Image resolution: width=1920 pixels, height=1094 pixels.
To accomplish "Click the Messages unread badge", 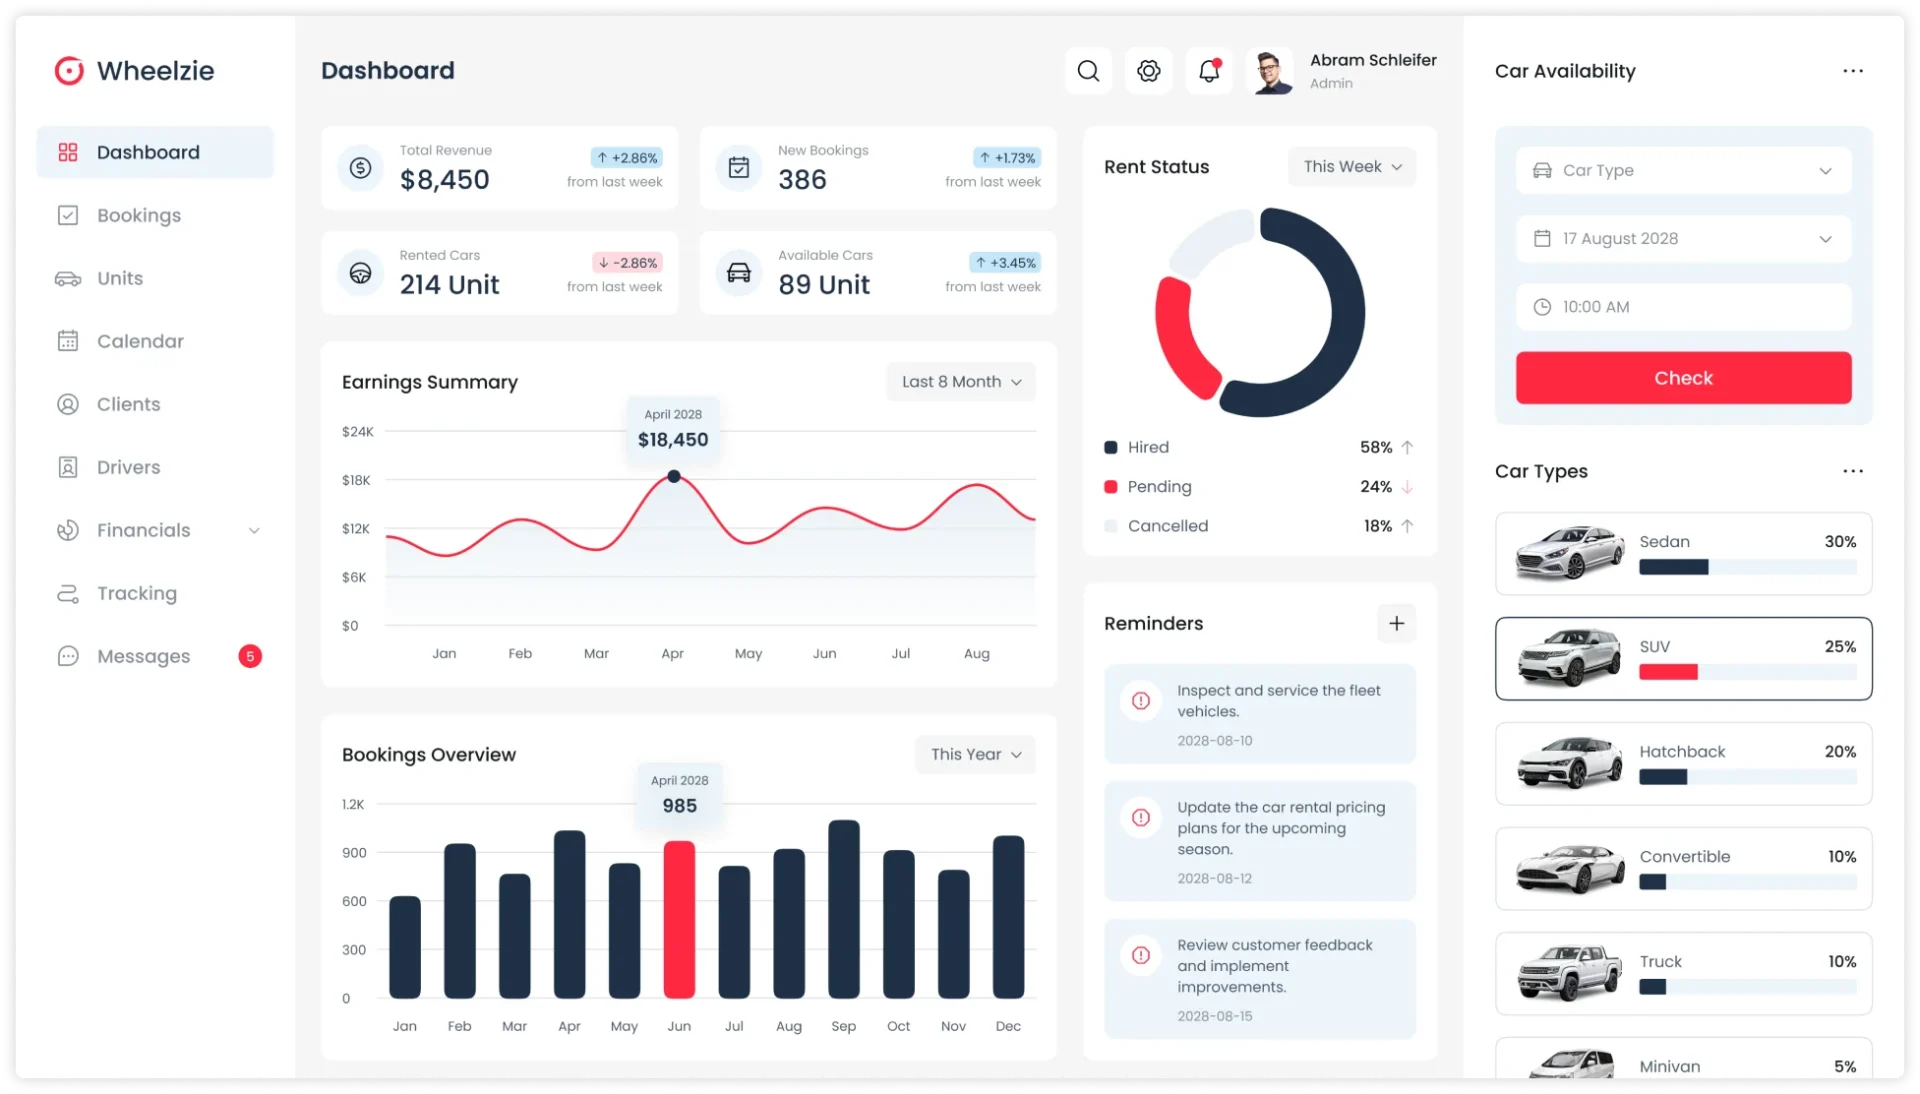I will (250, 656).
